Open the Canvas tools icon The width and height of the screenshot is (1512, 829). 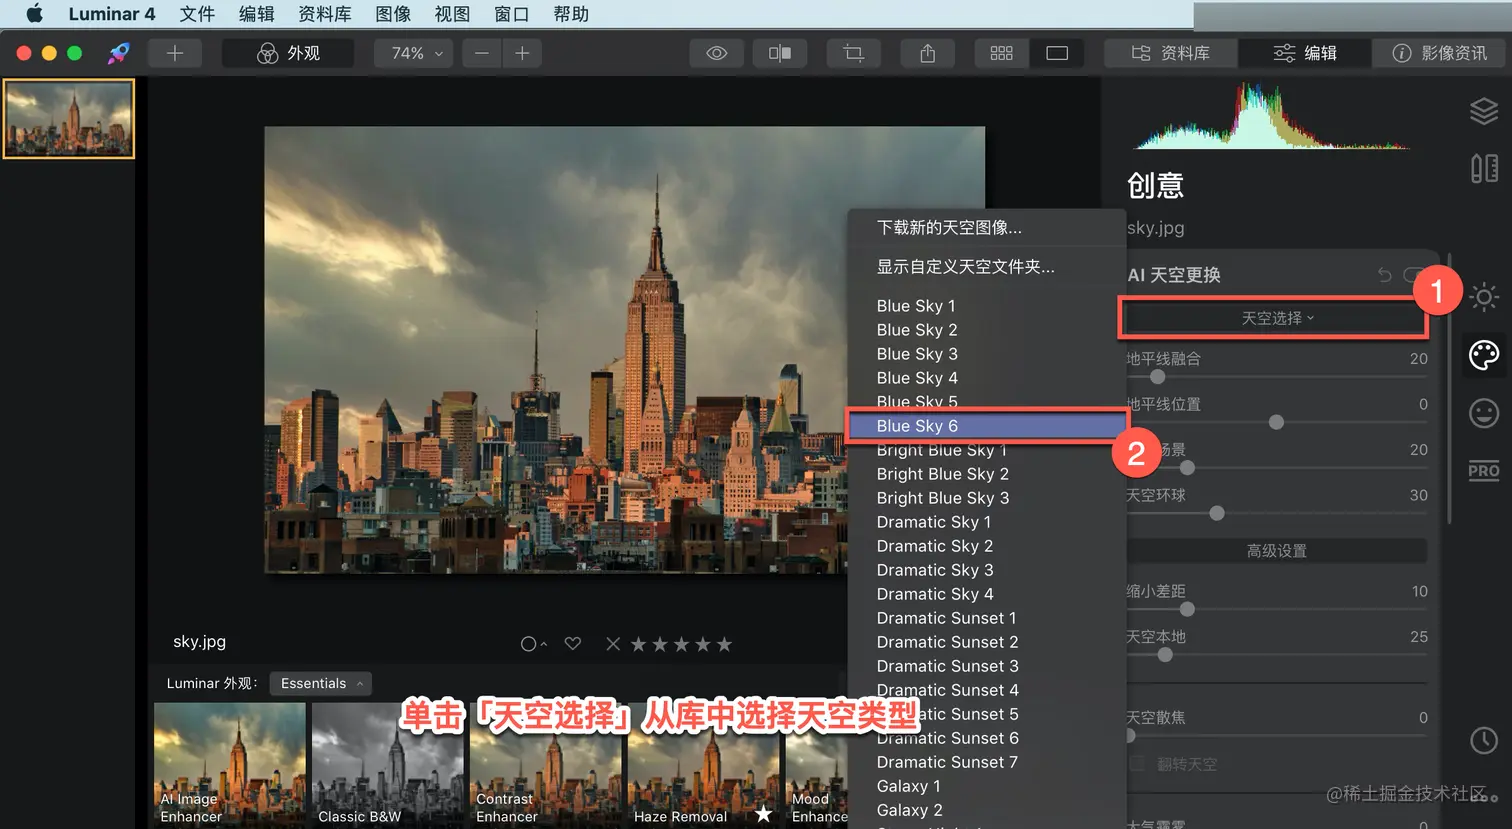click(x=1484, y=168)
